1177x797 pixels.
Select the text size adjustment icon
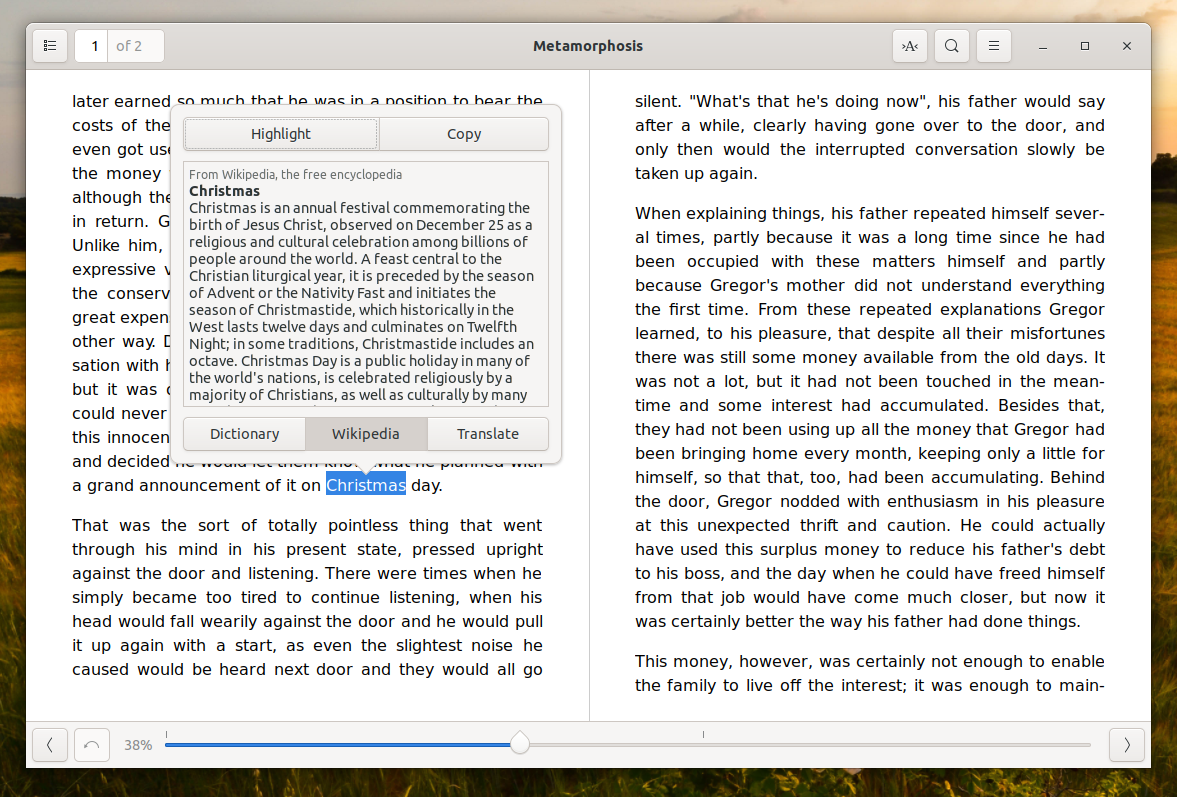(909, 45)
